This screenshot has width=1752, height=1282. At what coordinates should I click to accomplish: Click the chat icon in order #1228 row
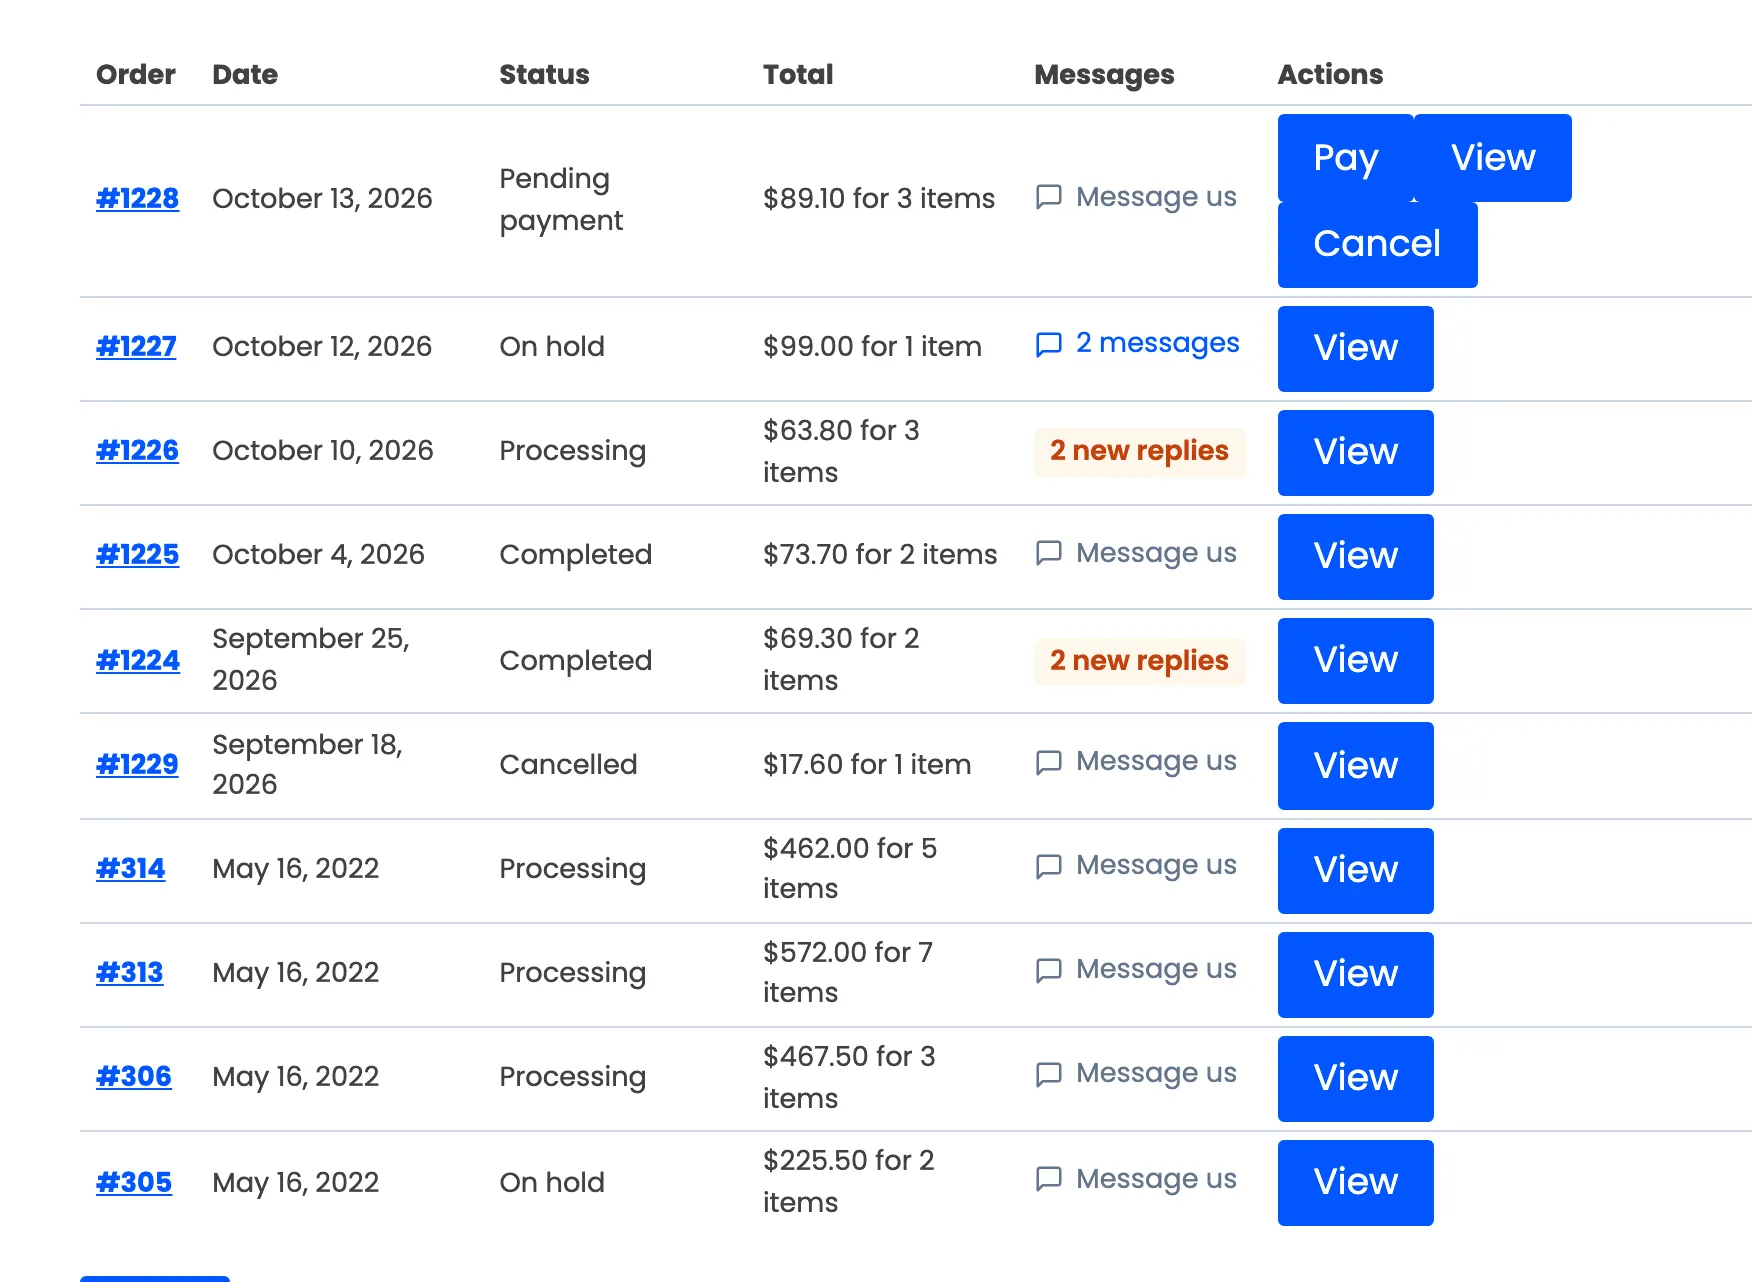click(x=1048, y=197)
